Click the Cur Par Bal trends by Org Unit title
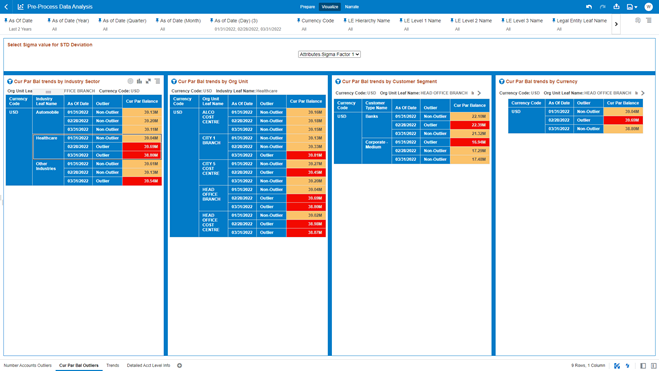This screenshot has width=659, height=371. click(x=213, y=82)
